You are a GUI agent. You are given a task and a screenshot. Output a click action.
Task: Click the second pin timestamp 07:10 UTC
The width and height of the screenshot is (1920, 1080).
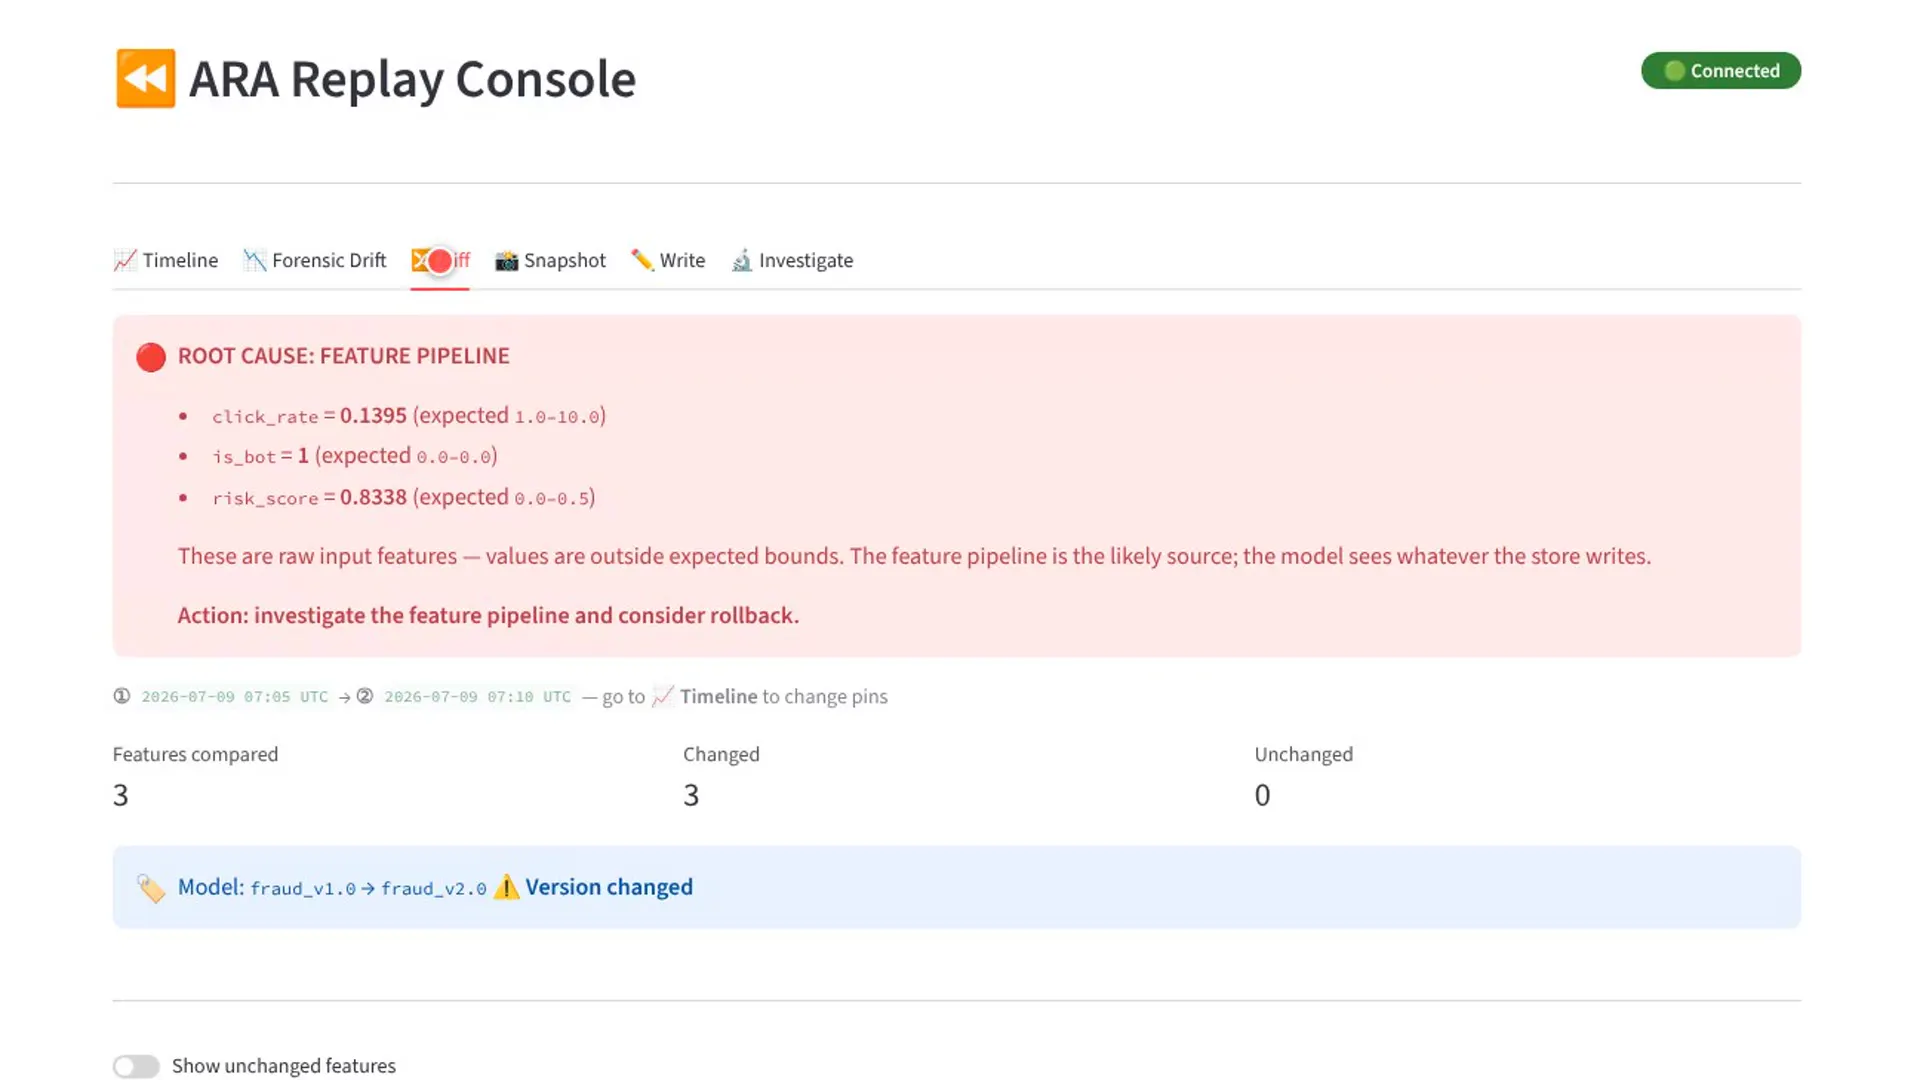point(478,697)
